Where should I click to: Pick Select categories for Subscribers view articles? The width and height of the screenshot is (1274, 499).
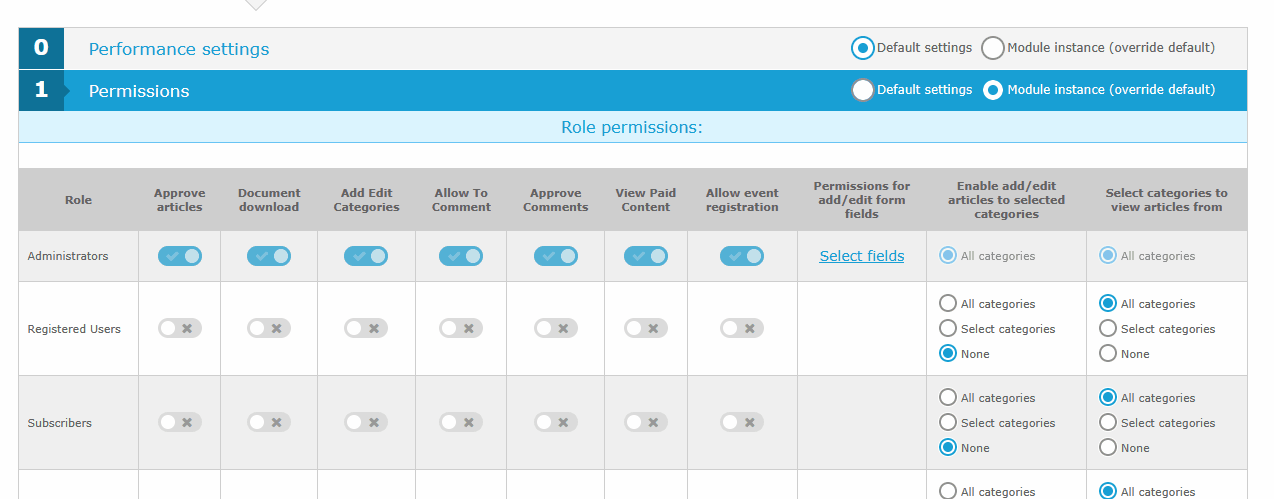[1108, 423]
